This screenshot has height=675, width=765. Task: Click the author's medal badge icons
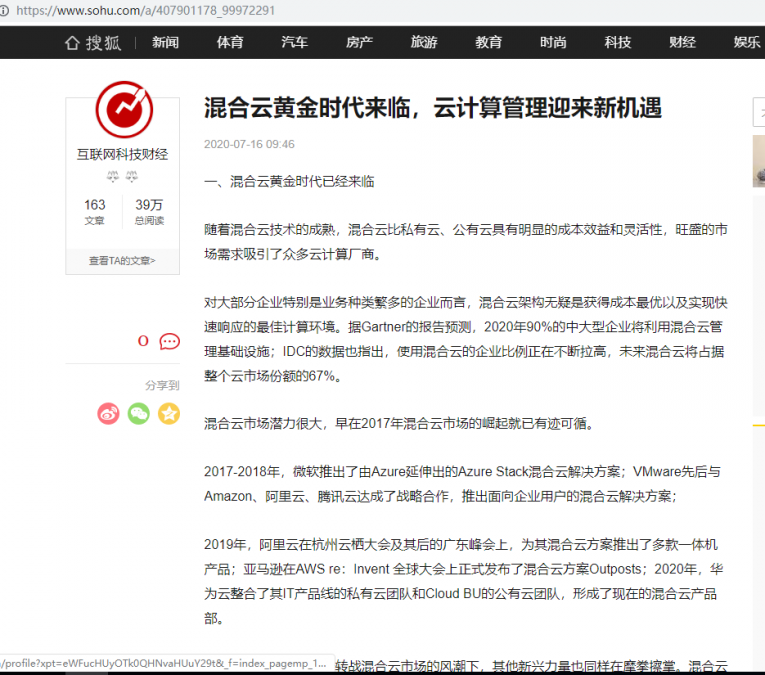pos(122,176)
